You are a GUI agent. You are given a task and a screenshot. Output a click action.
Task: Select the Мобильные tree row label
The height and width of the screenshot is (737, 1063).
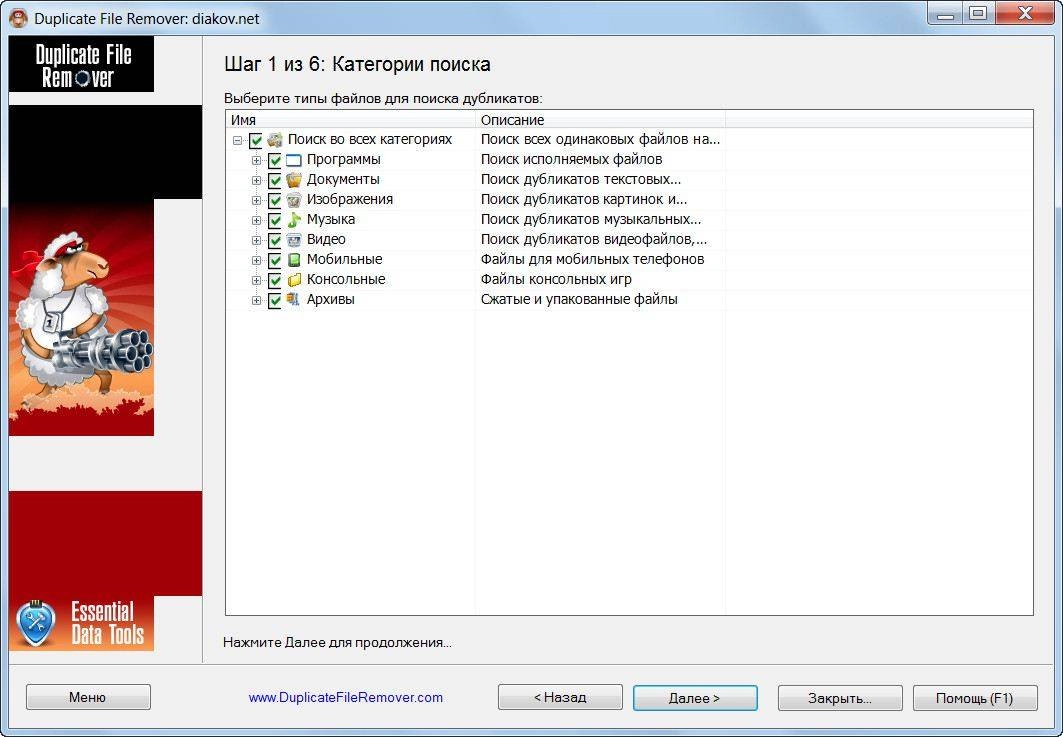(x=344, y=259)
